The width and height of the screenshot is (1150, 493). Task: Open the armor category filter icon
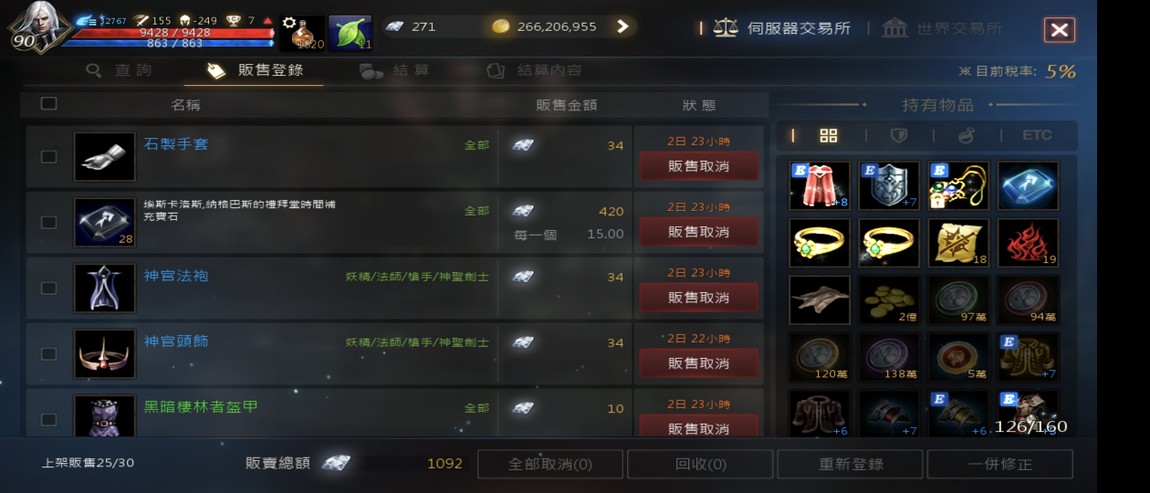point(898,136)
